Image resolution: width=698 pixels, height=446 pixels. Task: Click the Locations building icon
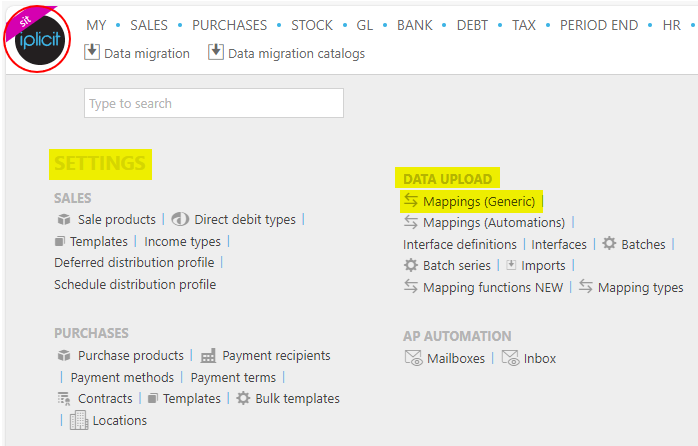(79, 420)
